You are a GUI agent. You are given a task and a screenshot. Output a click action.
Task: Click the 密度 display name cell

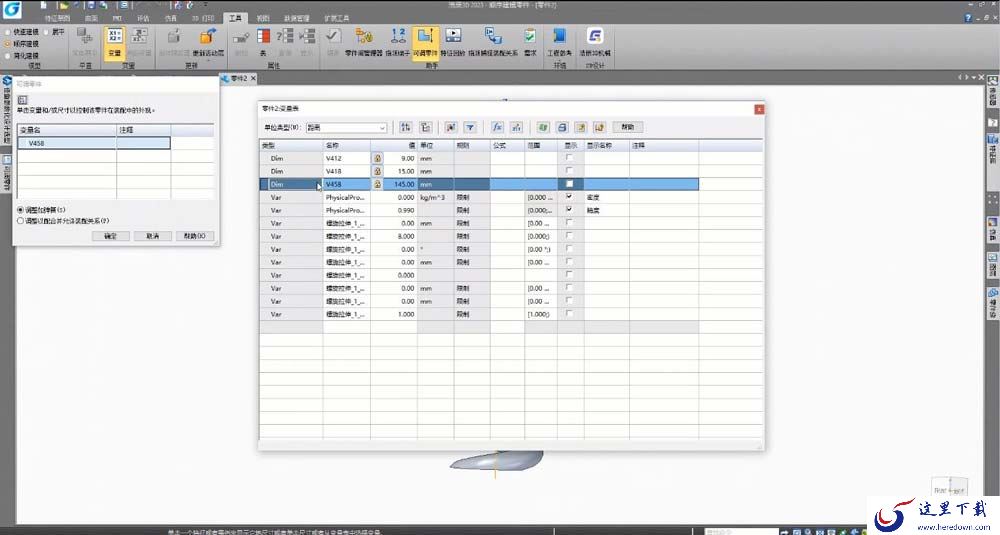click(607, 197)
